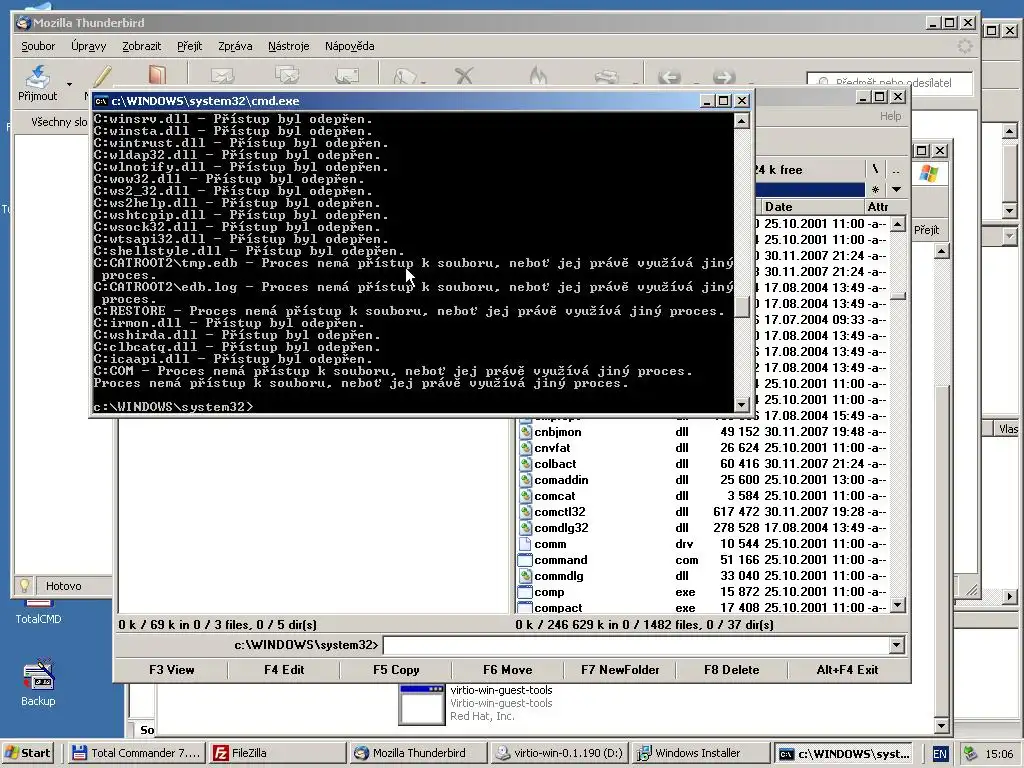Image resolution: width=1024 pixels, height=768 pixels.
Task: Click Total Commander file list scroll-down arrow
Action: (x=898, y=605)
